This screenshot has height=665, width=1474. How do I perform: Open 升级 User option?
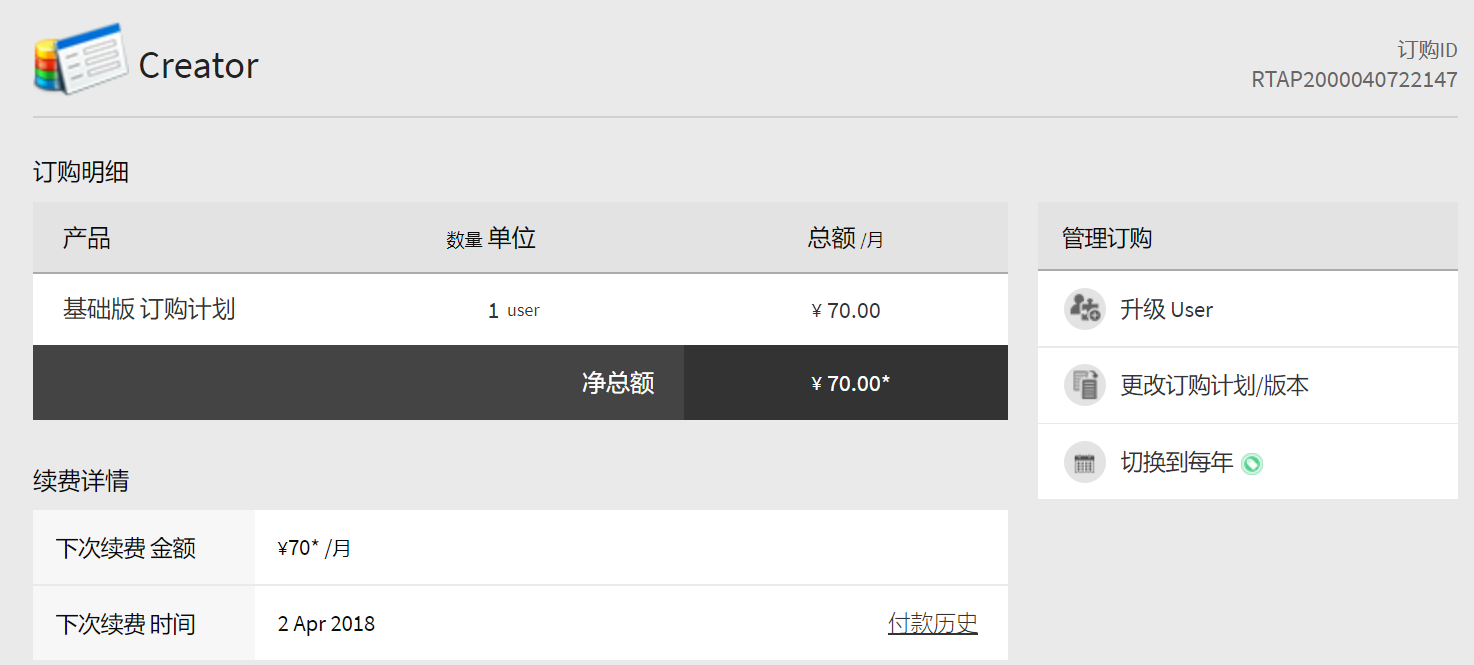click(x=1166, y=310)
